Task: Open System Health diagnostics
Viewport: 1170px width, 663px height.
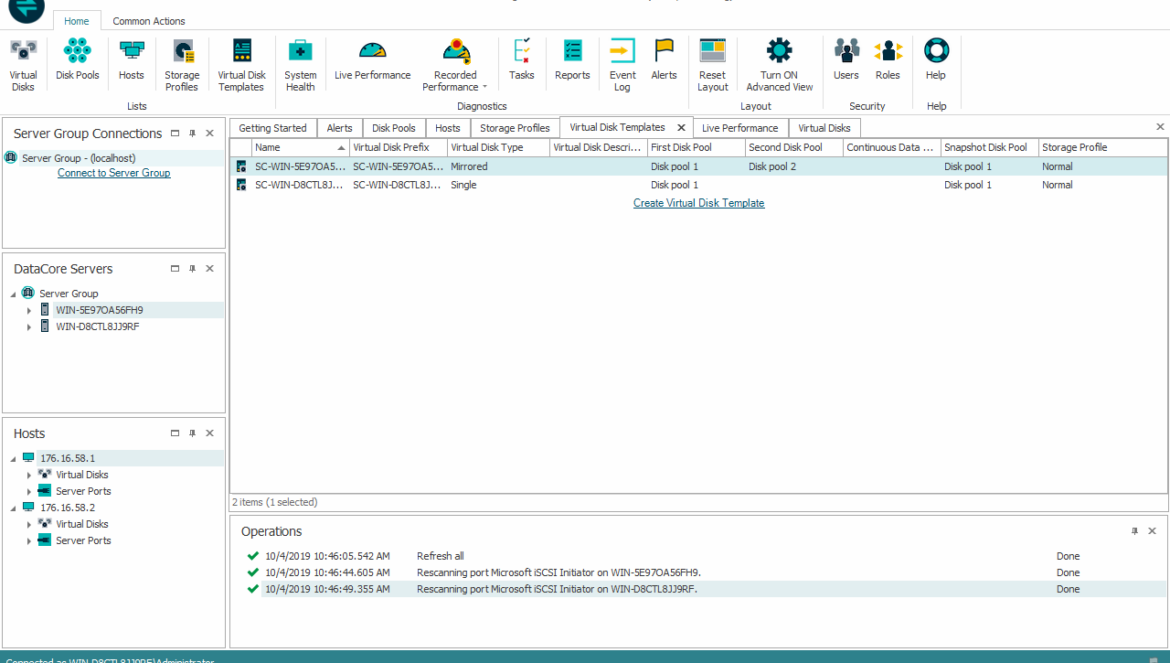Action: (x=300, y=65)
